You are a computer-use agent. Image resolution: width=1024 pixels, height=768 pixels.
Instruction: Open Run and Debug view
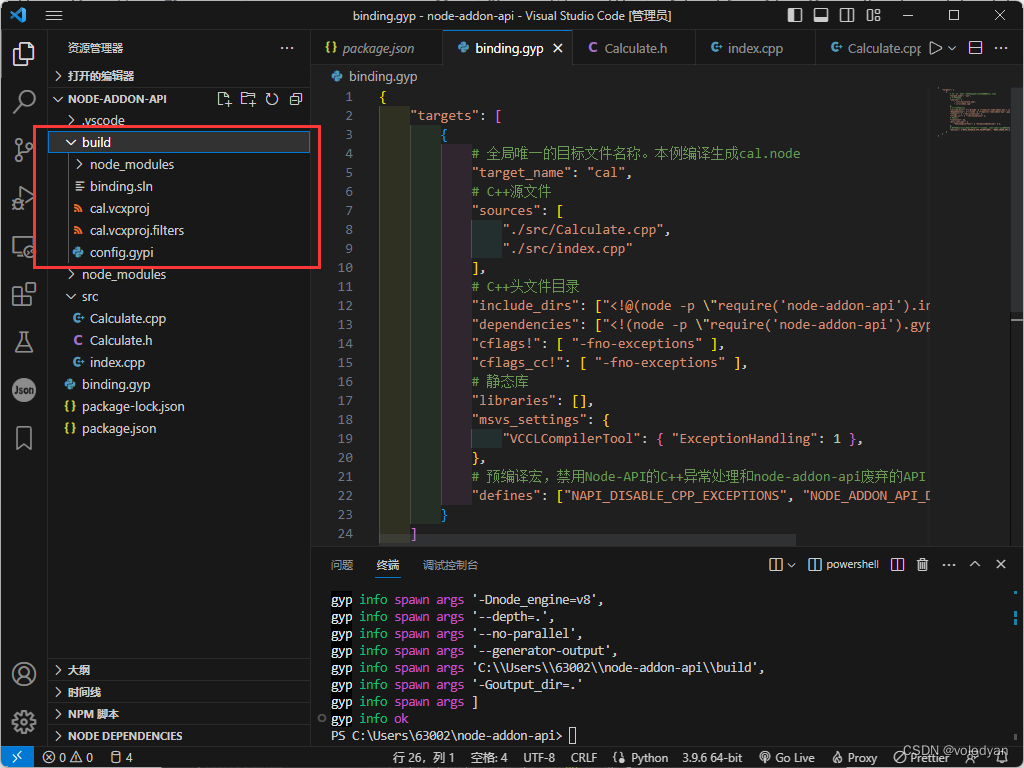(x=24, y=198)
